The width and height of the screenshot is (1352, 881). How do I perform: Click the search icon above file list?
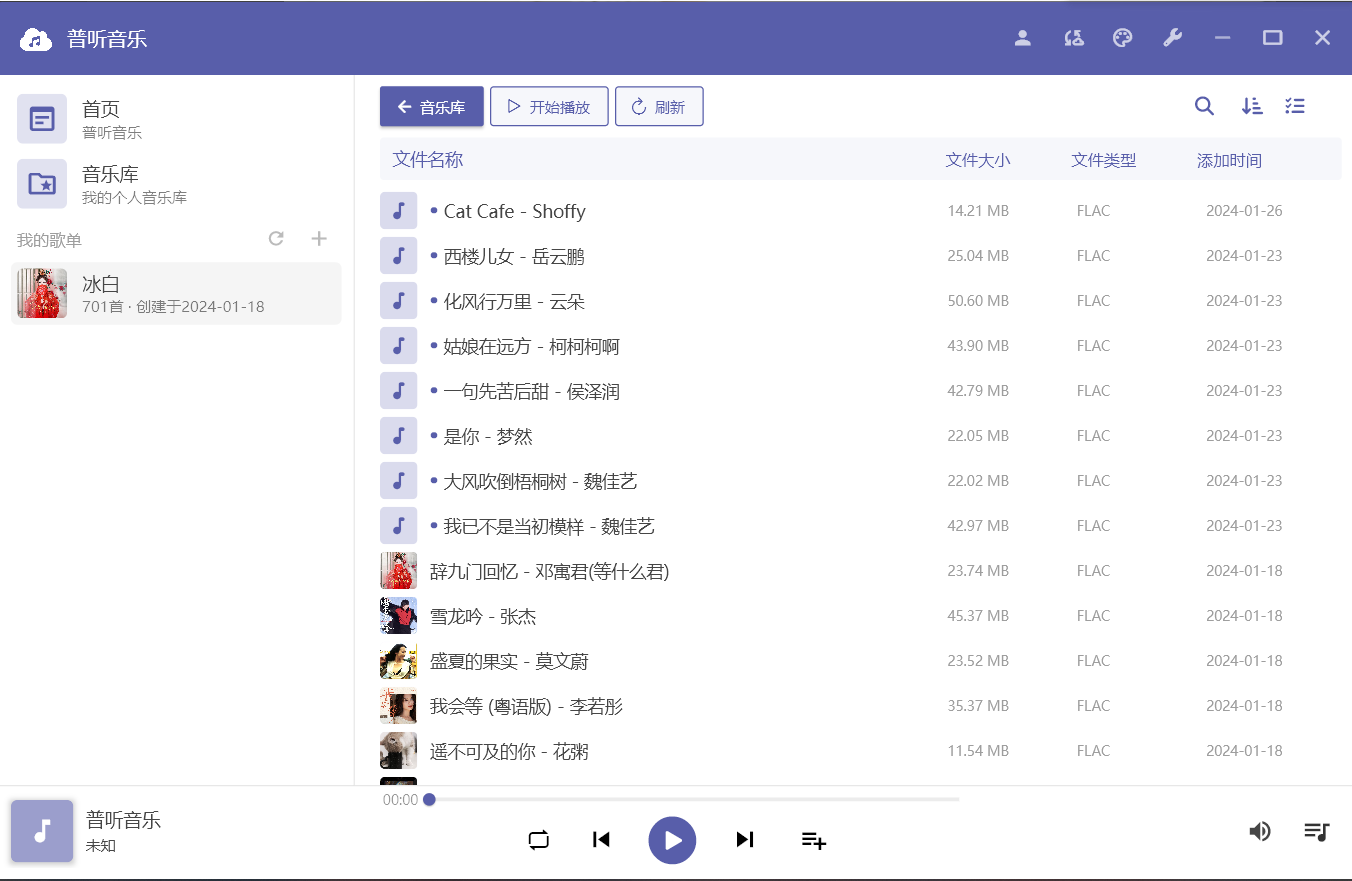tap(1204, 106)
